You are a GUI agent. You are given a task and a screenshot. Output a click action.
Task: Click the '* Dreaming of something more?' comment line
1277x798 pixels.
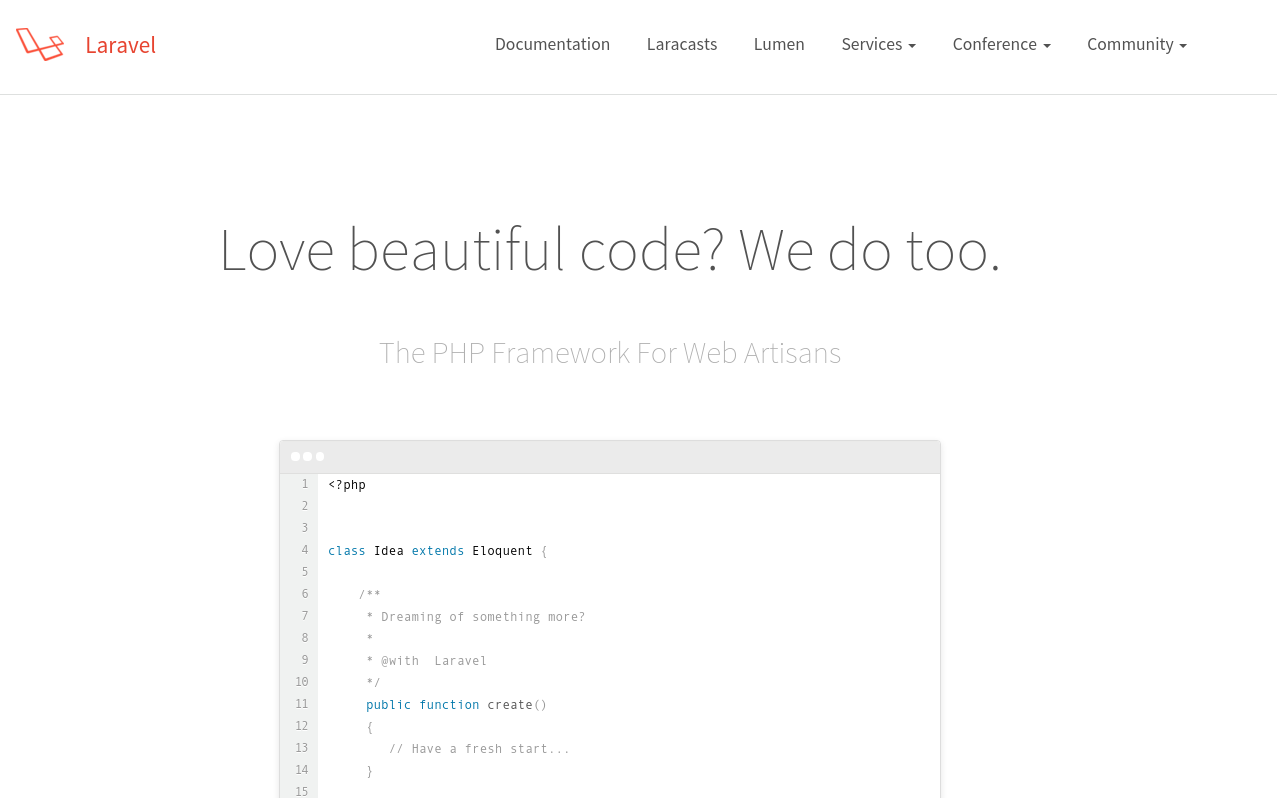click(x=475, y=617)
